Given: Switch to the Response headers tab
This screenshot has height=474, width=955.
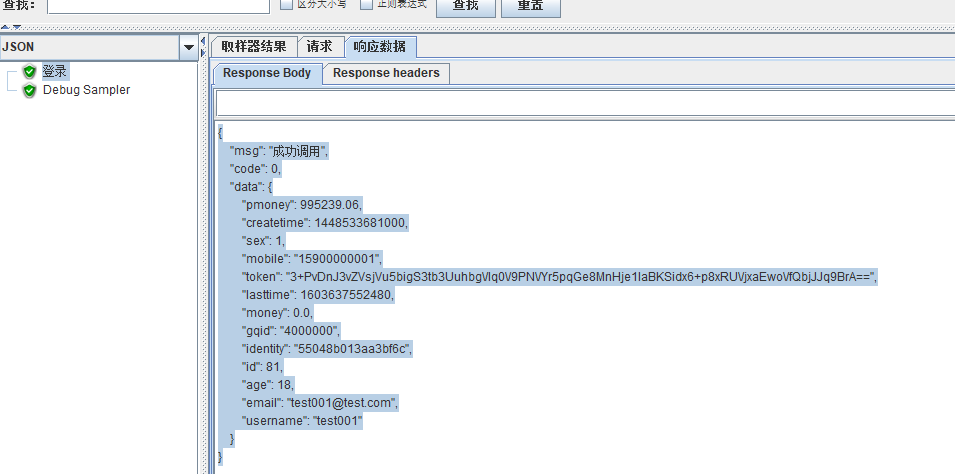Looking at the screenshot, I should (386, 73).
